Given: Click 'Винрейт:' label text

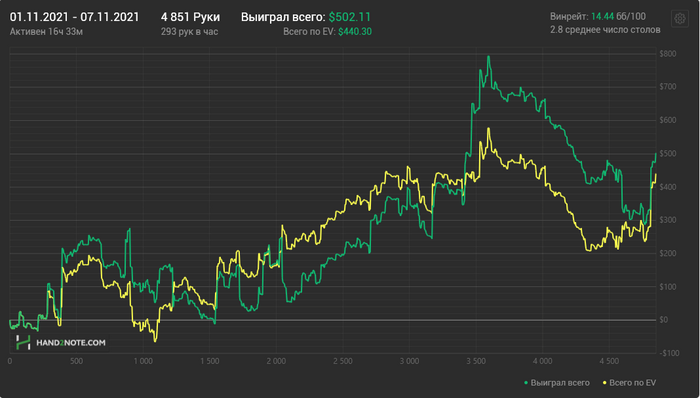Looking at the screenshot, I should (x=569, y=17).
